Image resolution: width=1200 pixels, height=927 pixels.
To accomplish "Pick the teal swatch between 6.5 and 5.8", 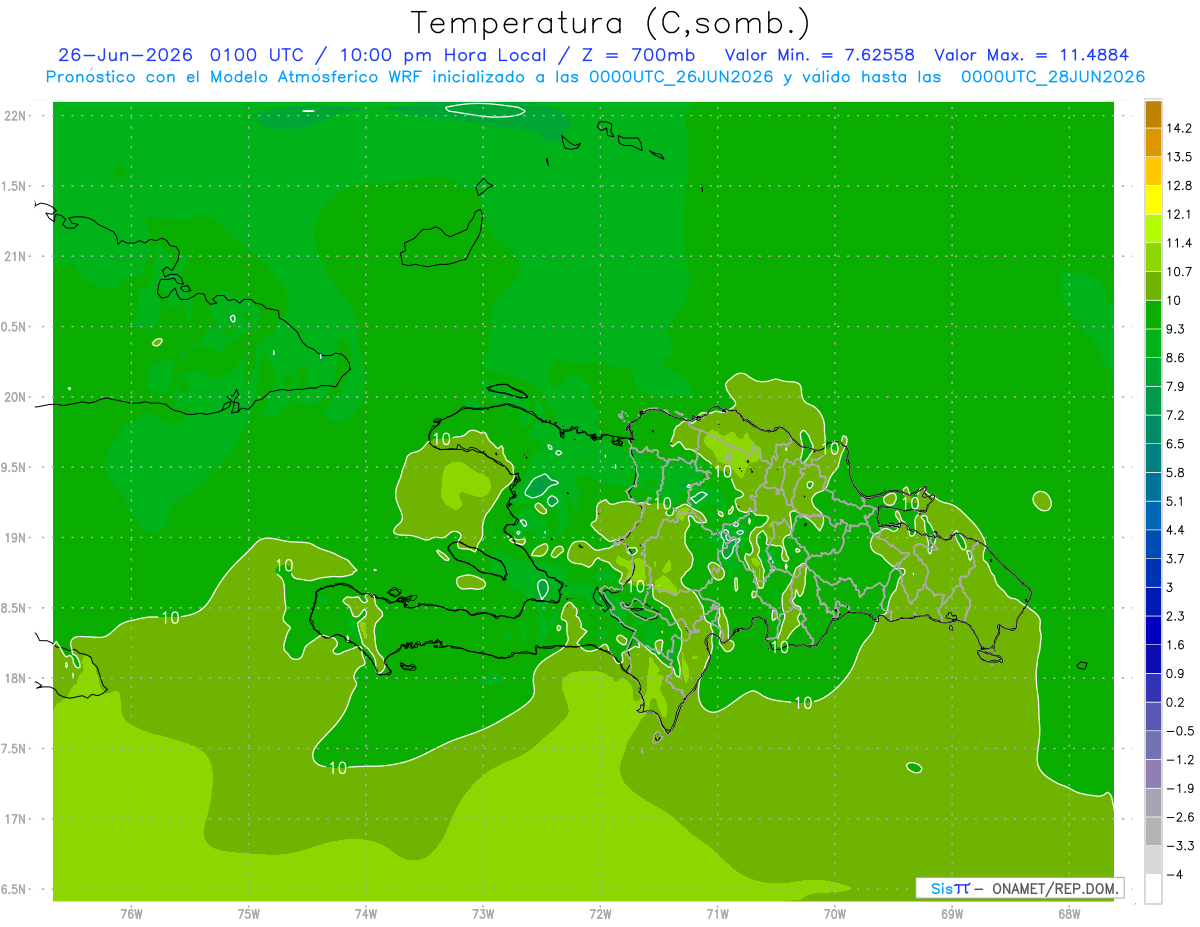I will pyautogui.click(x=1153, y=458).
